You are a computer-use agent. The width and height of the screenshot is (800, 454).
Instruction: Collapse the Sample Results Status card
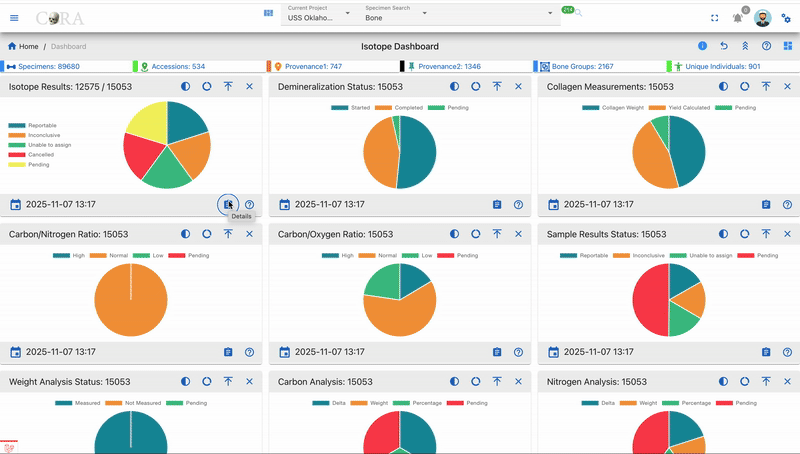click(x=766, y=234)
